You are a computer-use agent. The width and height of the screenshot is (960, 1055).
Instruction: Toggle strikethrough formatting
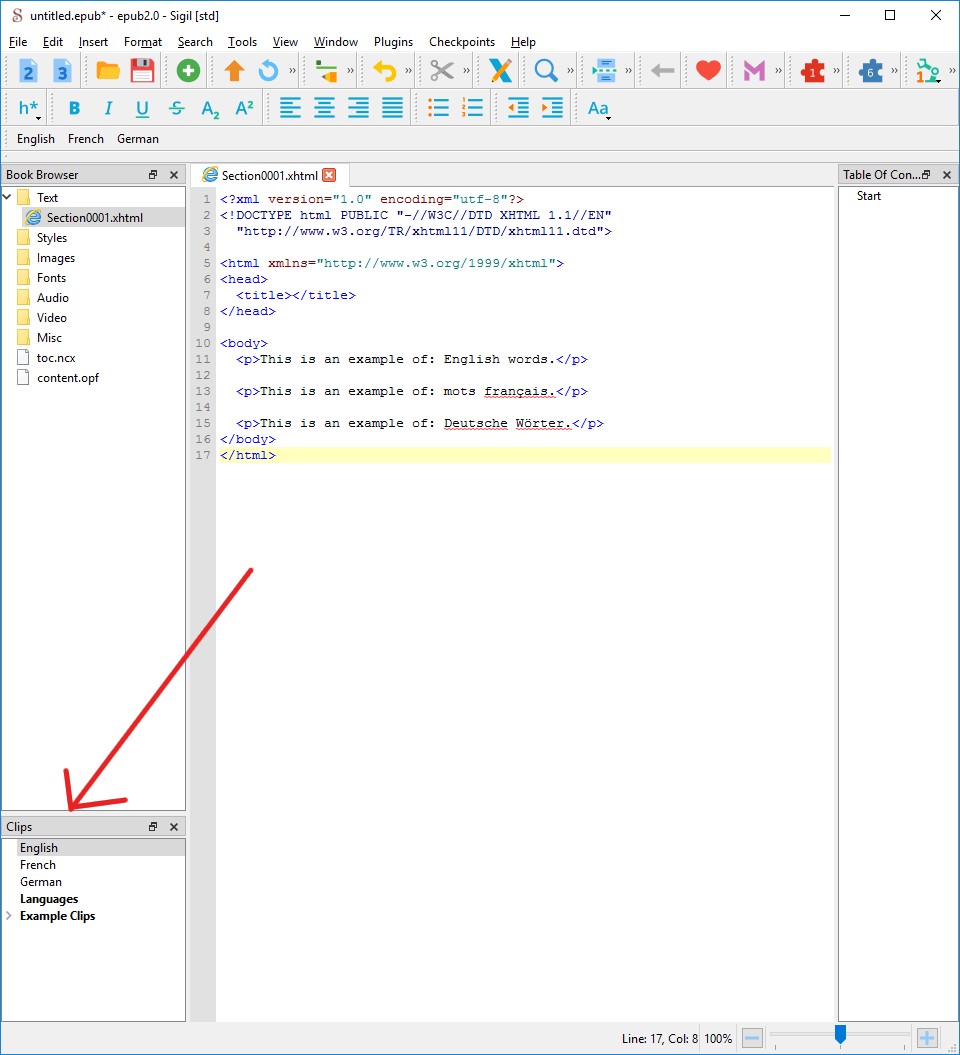pyautogui.click(x=176, y=108)
